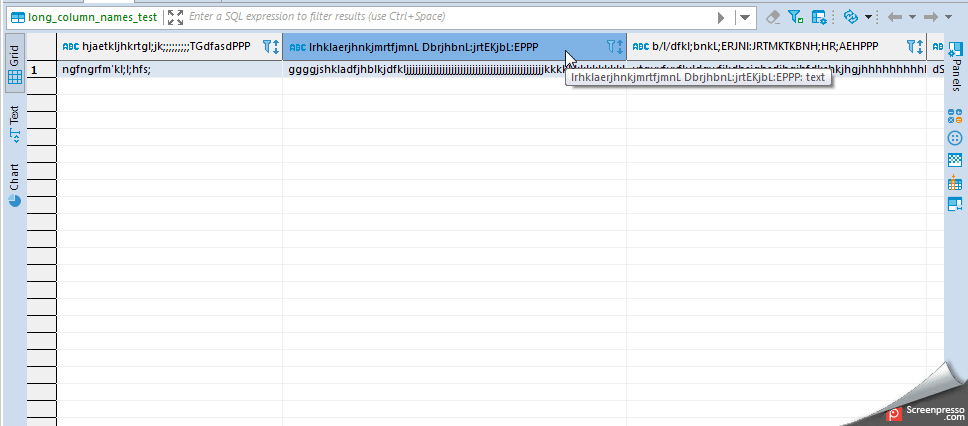Open the filter history dropdown
The width and height of the screenshot is (968, 426).
tap(745, 18)
